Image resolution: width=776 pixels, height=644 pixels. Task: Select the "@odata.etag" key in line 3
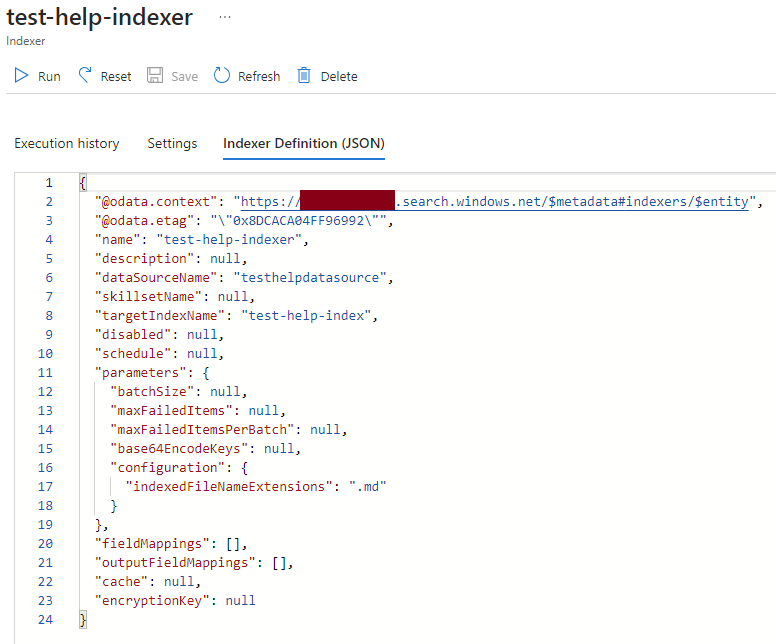coord(148,221)
